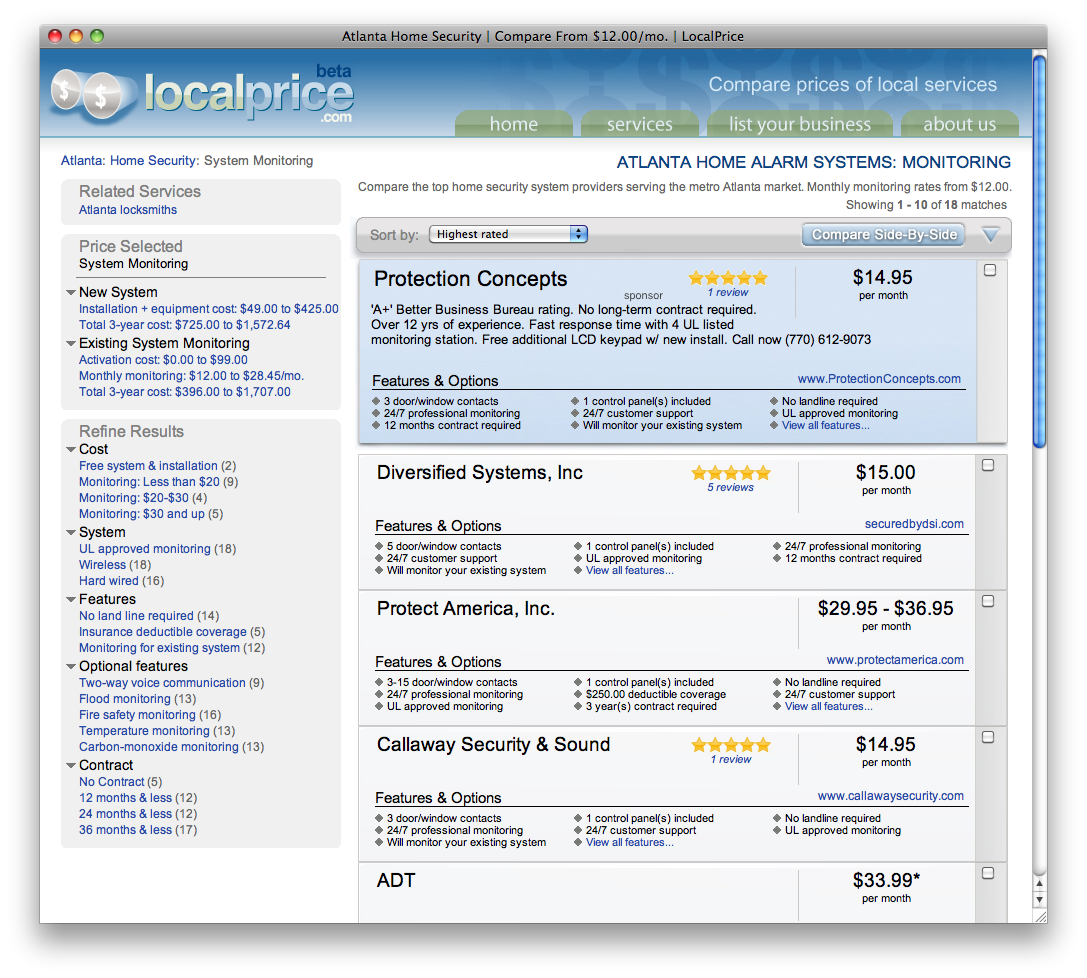
Task: Click the window resize grip icon
Action: (1040, 916)
